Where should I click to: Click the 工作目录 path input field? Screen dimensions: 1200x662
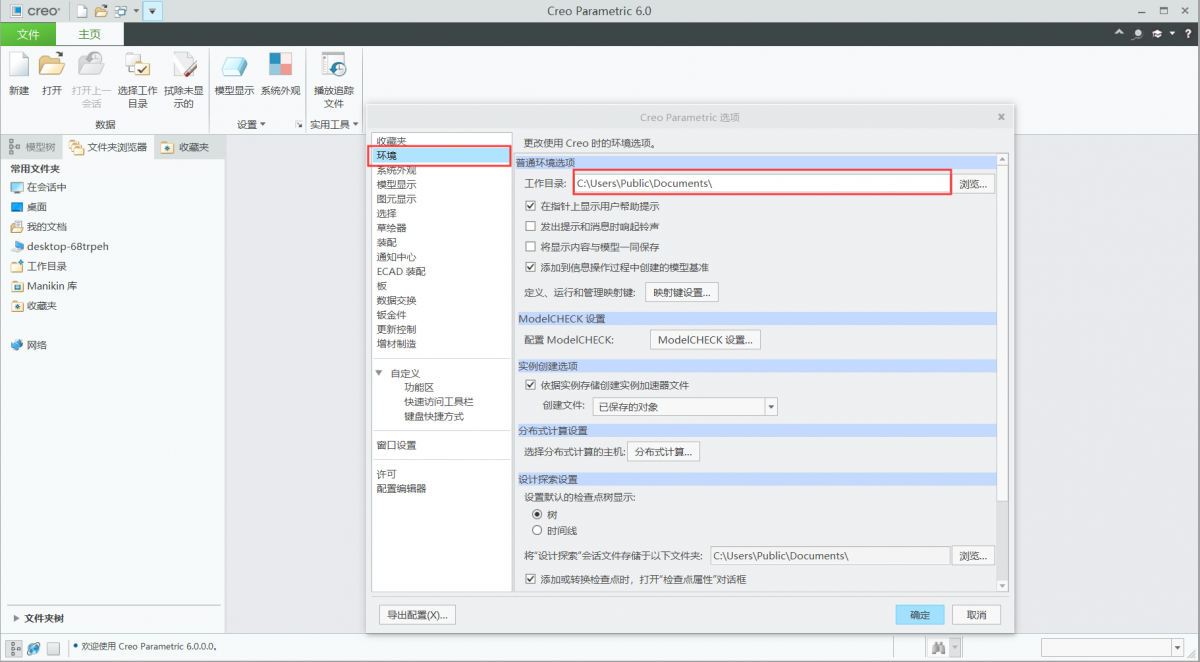[x=761, y=183]
